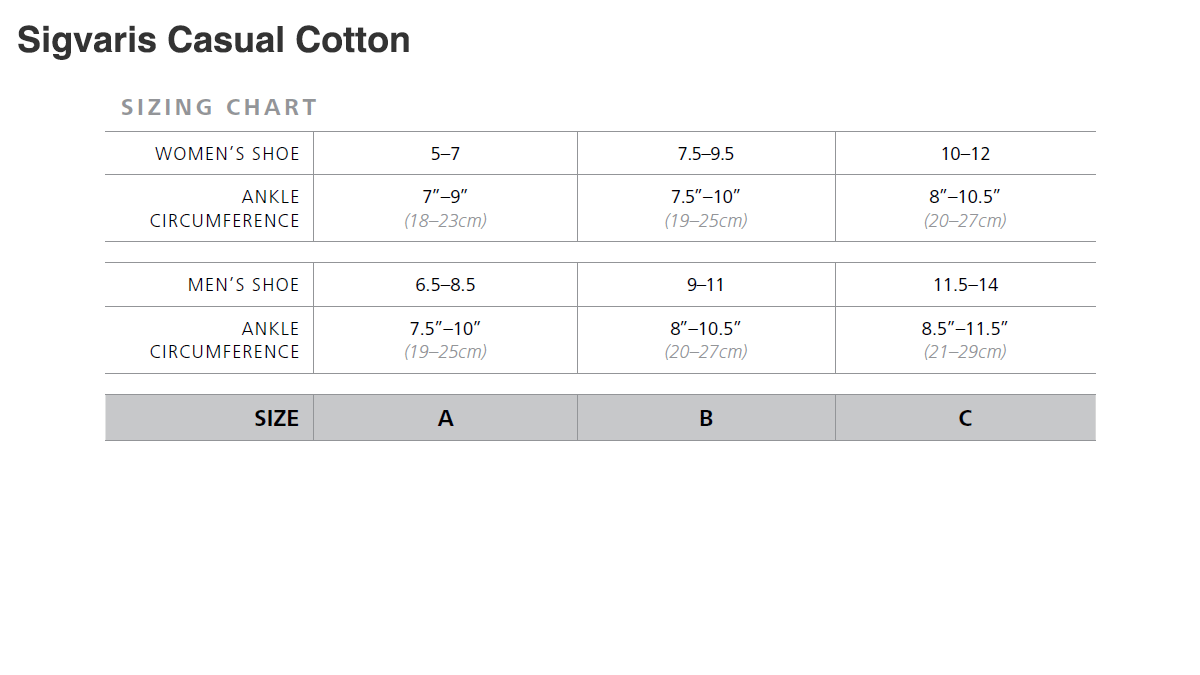Select size 'A' in the size row
The height and width of the screenshot is (675, 1200).
click(445, 418)
